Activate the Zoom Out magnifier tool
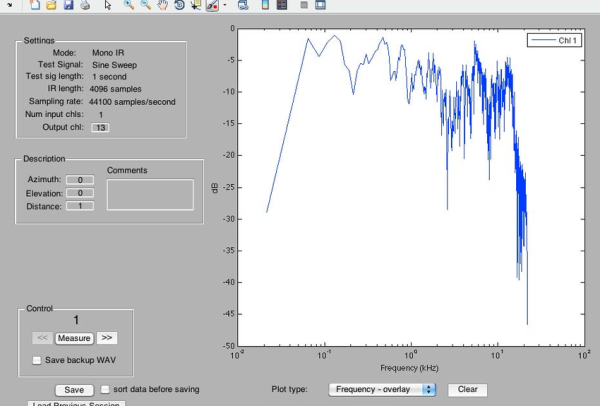The height and width of the screenshot is (406, 600). point(146,6)
